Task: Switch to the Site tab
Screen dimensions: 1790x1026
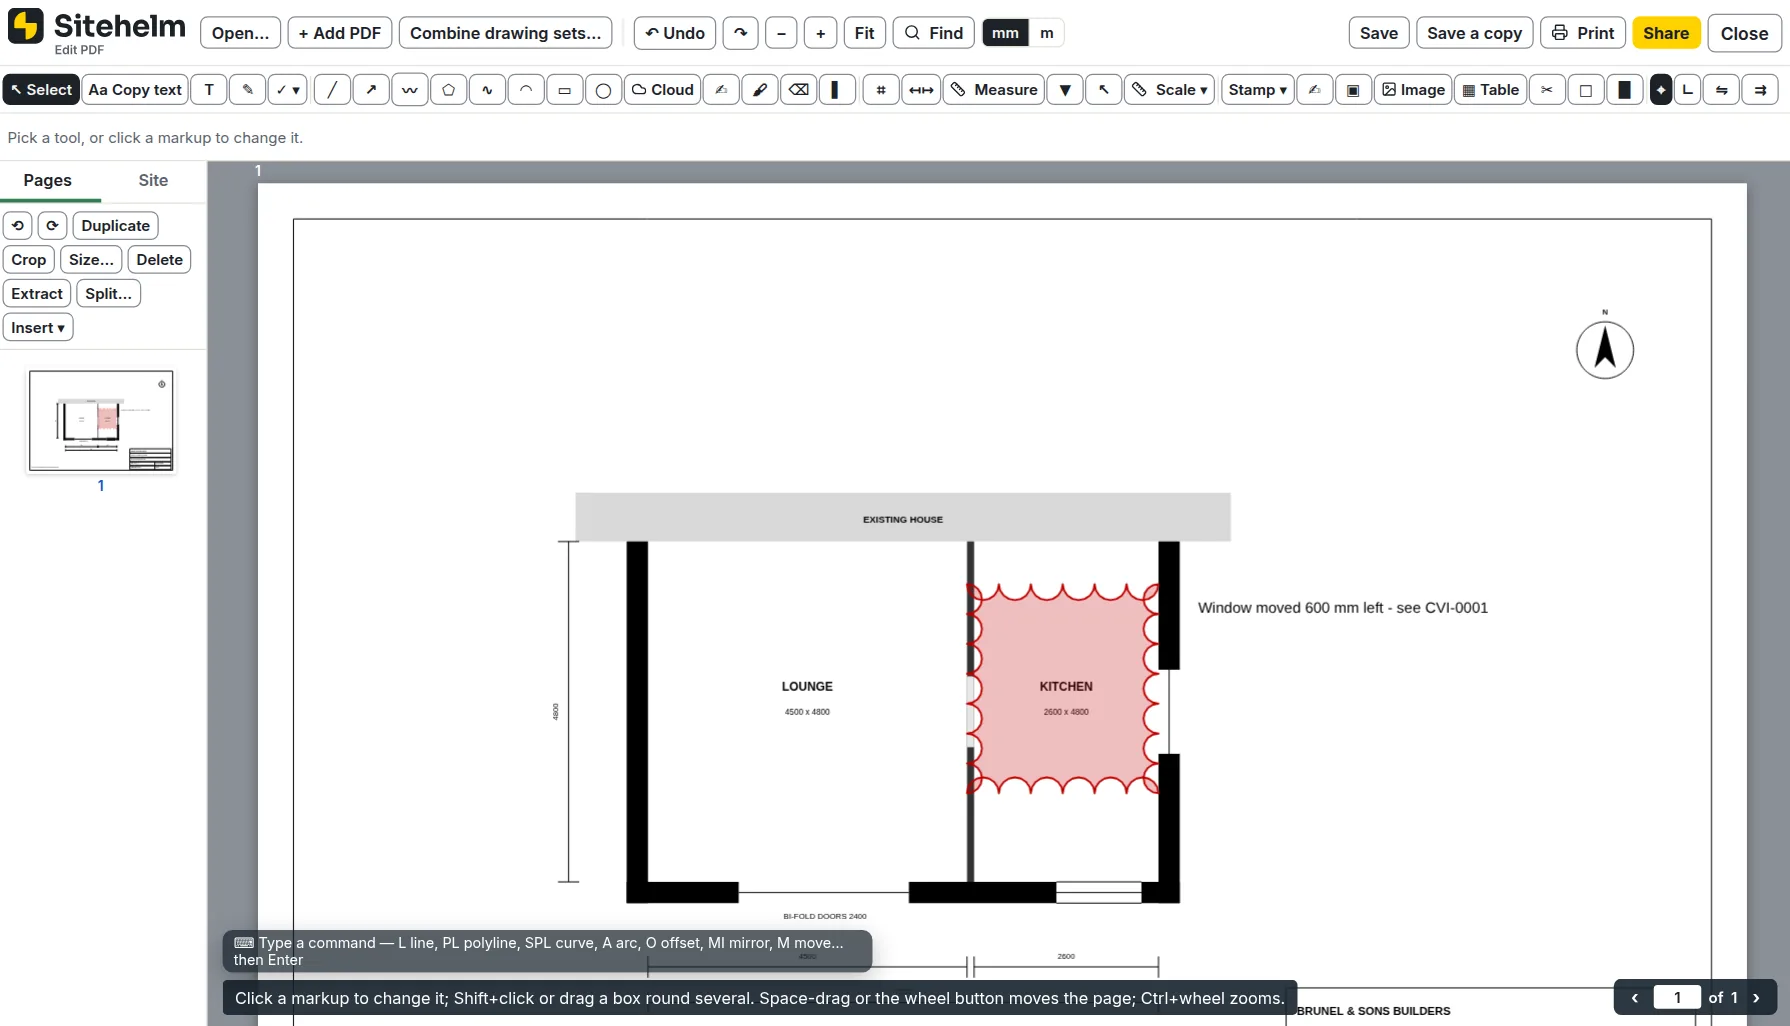Action: 153,180
